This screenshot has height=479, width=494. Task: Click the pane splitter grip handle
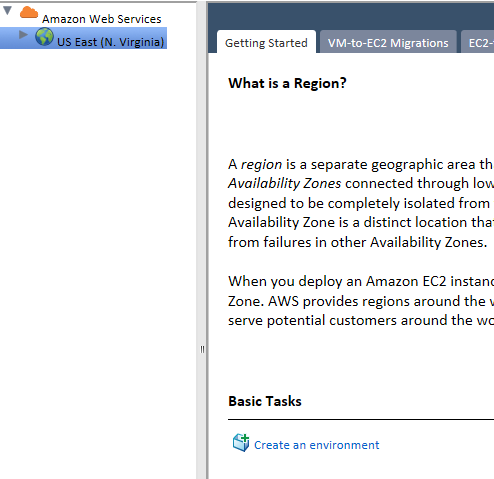tap(202, 349)
